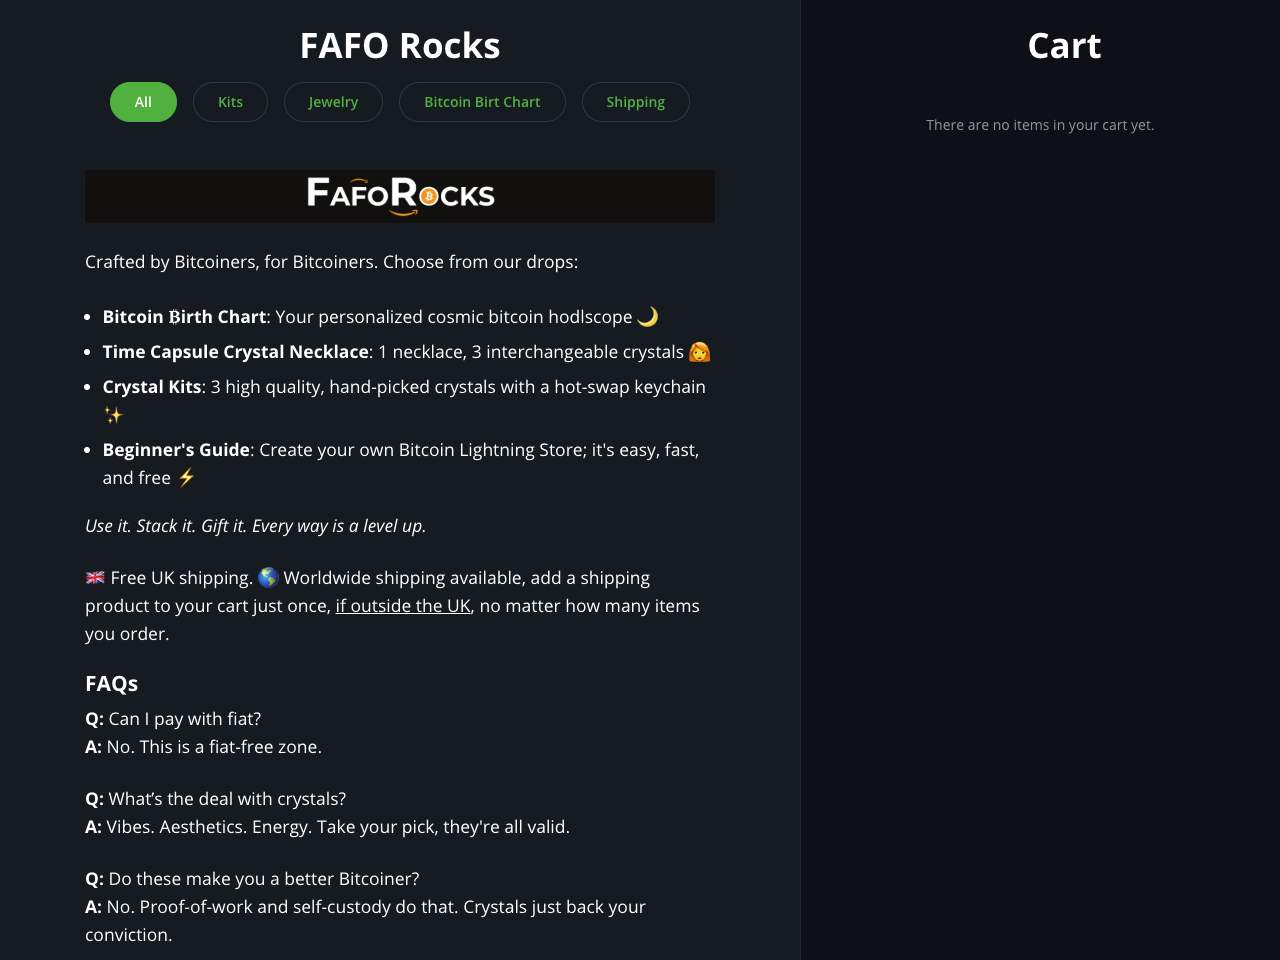Select the All category filter
The image size is (1280, 960).
[143, 102]
